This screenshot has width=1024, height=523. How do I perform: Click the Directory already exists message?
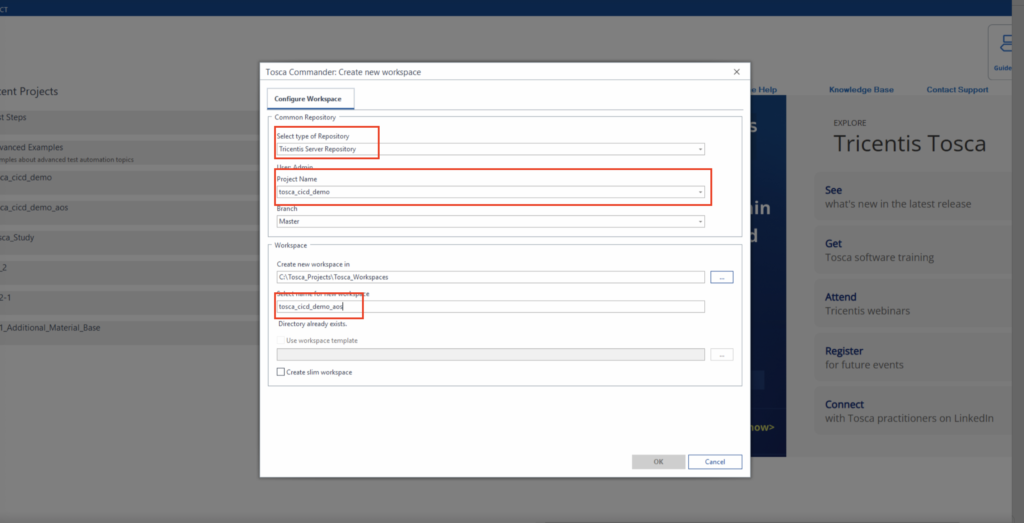pyautogui.click(x=312, y=324)
